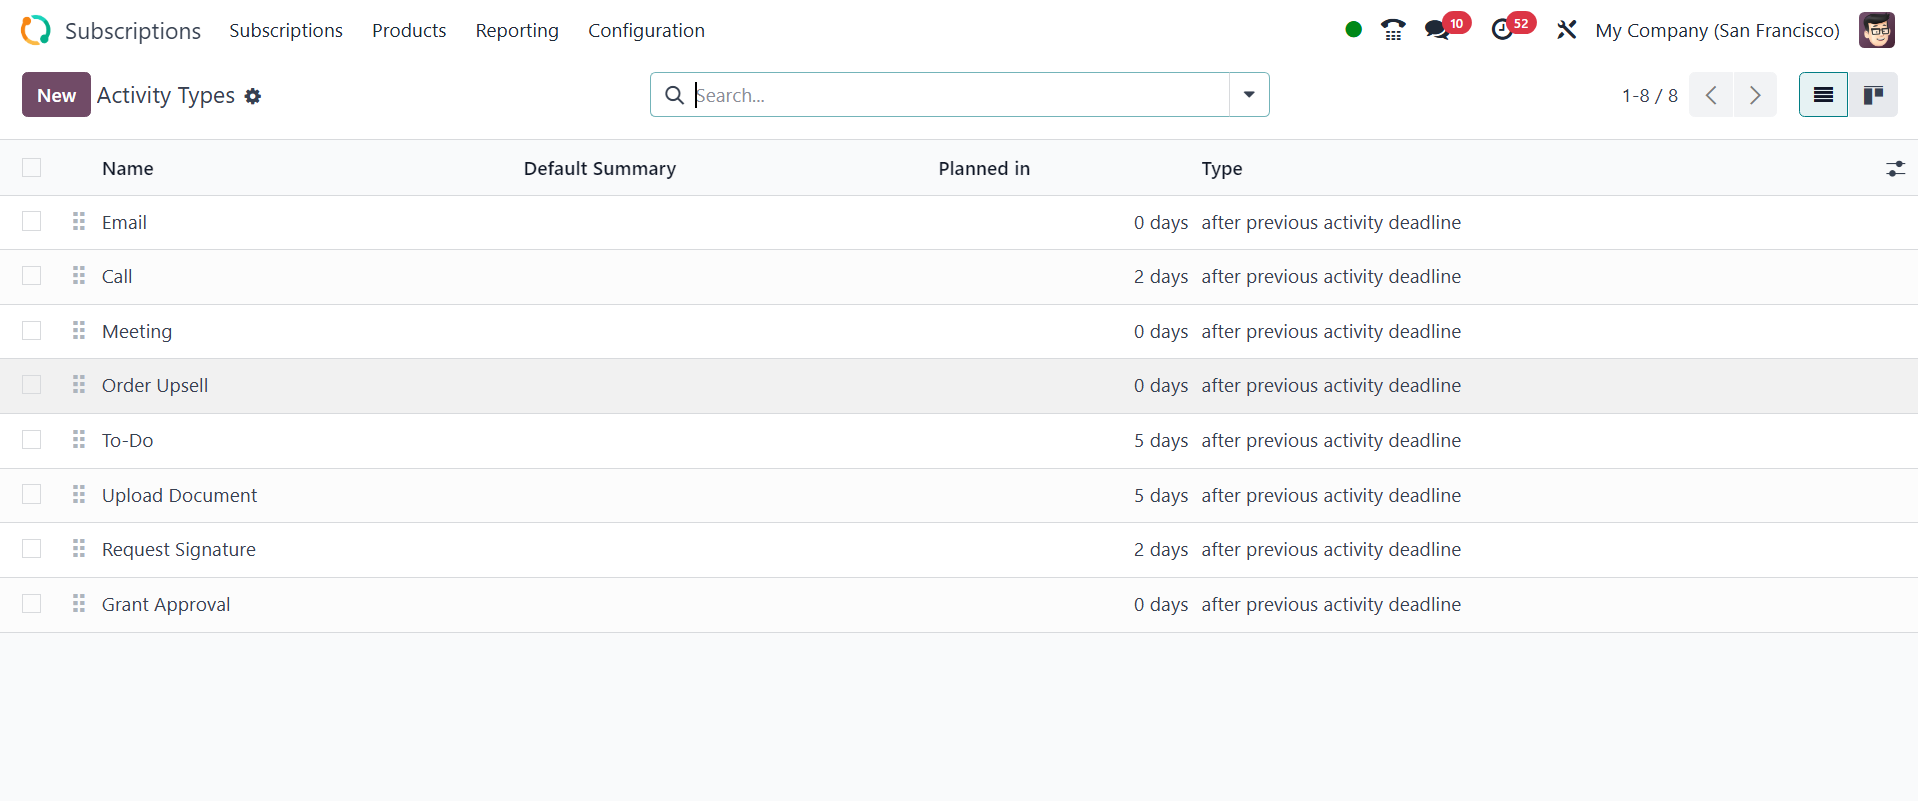The width and height of the screenshot is (1918, 801).
Task: Open the chat messages icon
Action: point(1437,30)
